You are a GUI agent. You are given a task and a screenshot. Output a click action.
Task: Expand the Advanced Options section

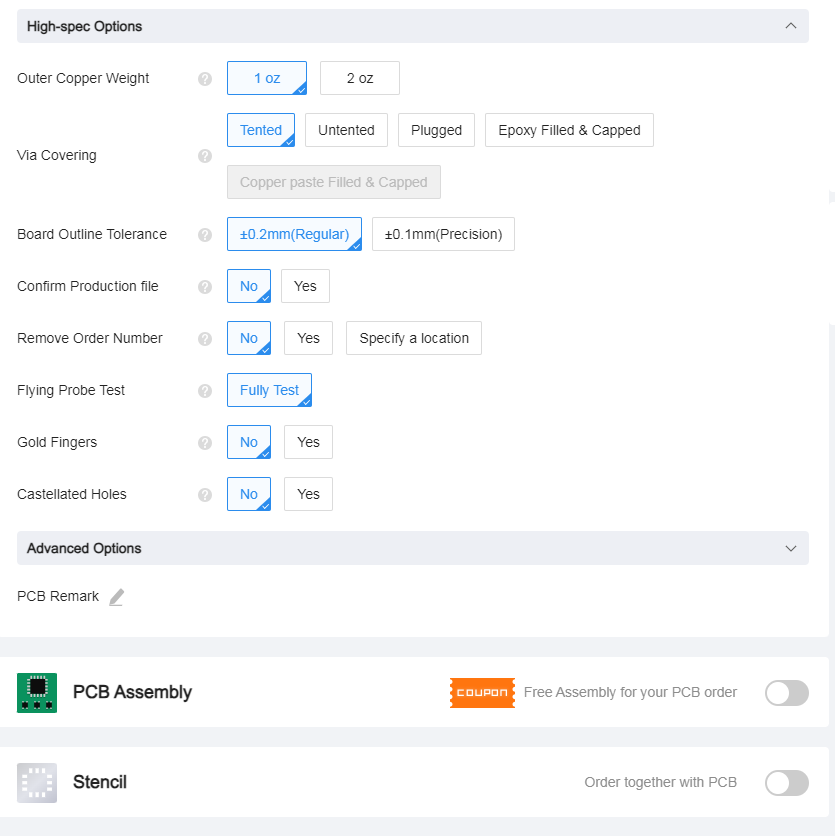pos(791,548)
